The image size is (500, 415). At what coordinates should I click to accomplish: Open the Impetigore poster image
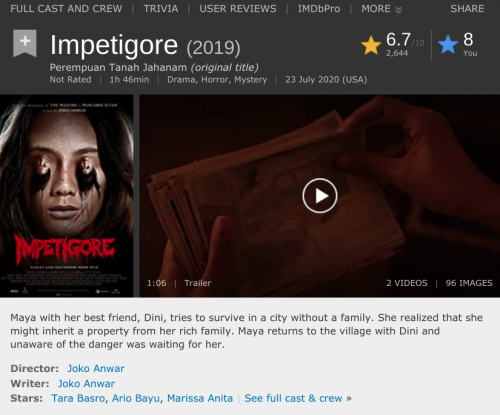pos(67,196)
